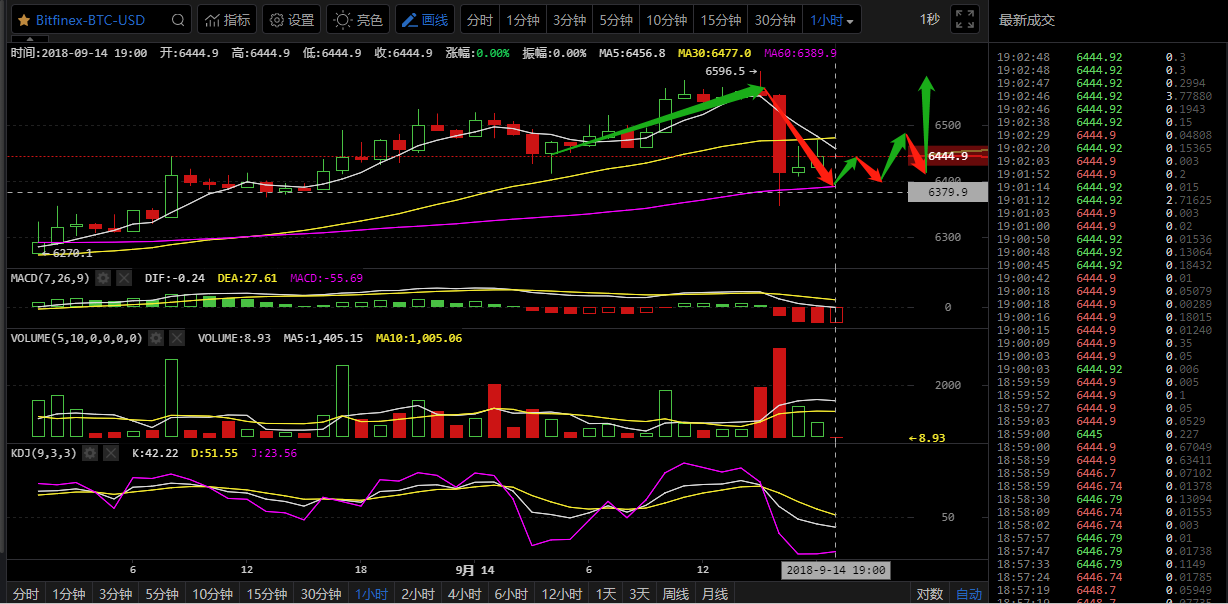The width and height of the screenshot is (1228, 604).
Task: Click trade row at 18:58:30 price 6446.79
Action: [1108, 499]
